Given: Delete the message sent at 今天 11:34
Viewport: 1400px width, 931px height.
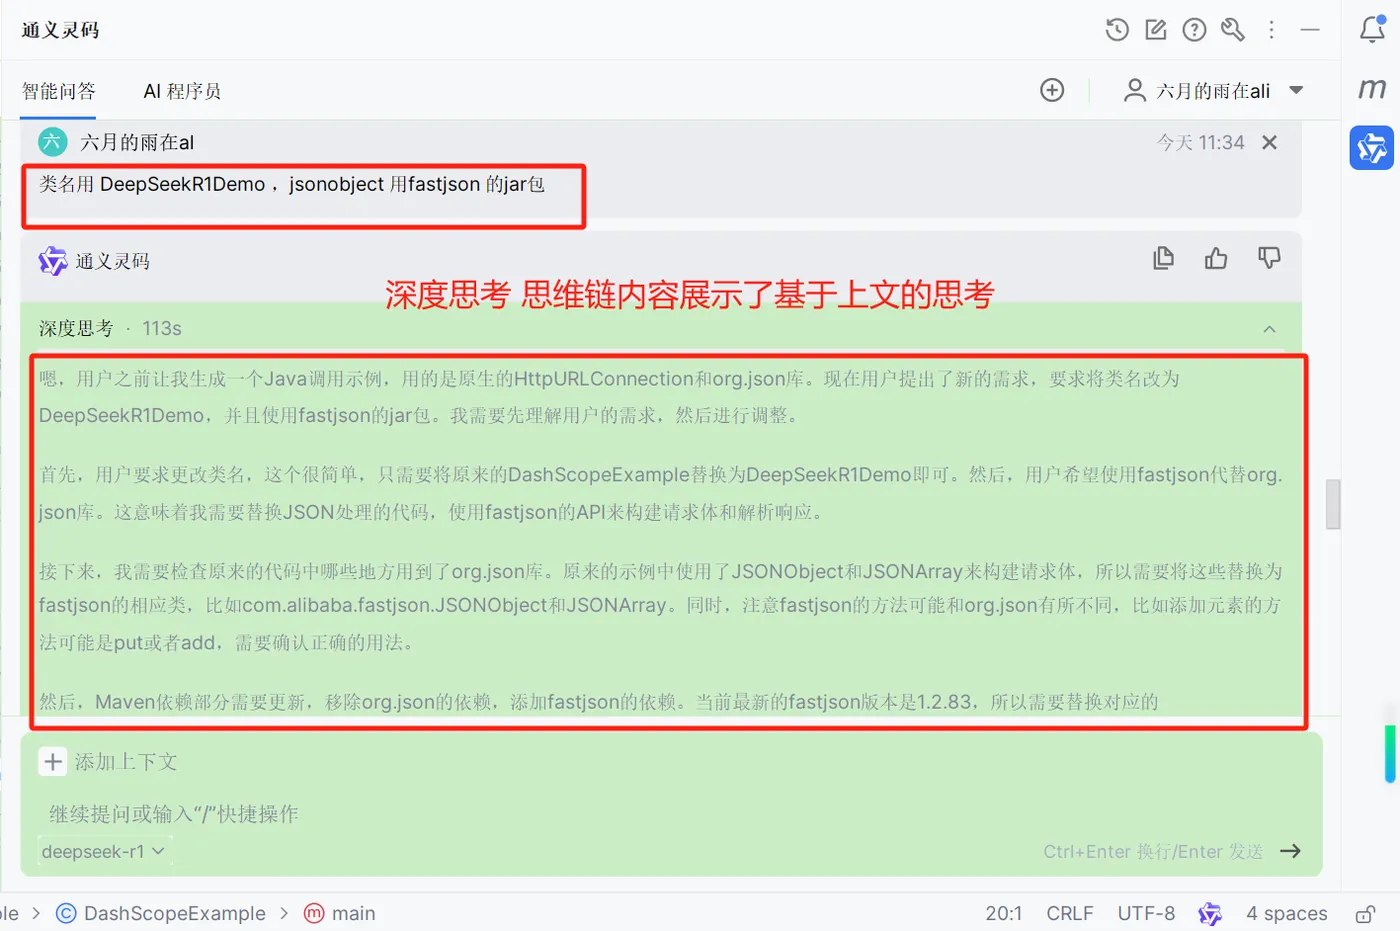Looking at the screenshot, I should click(1270, 142).
